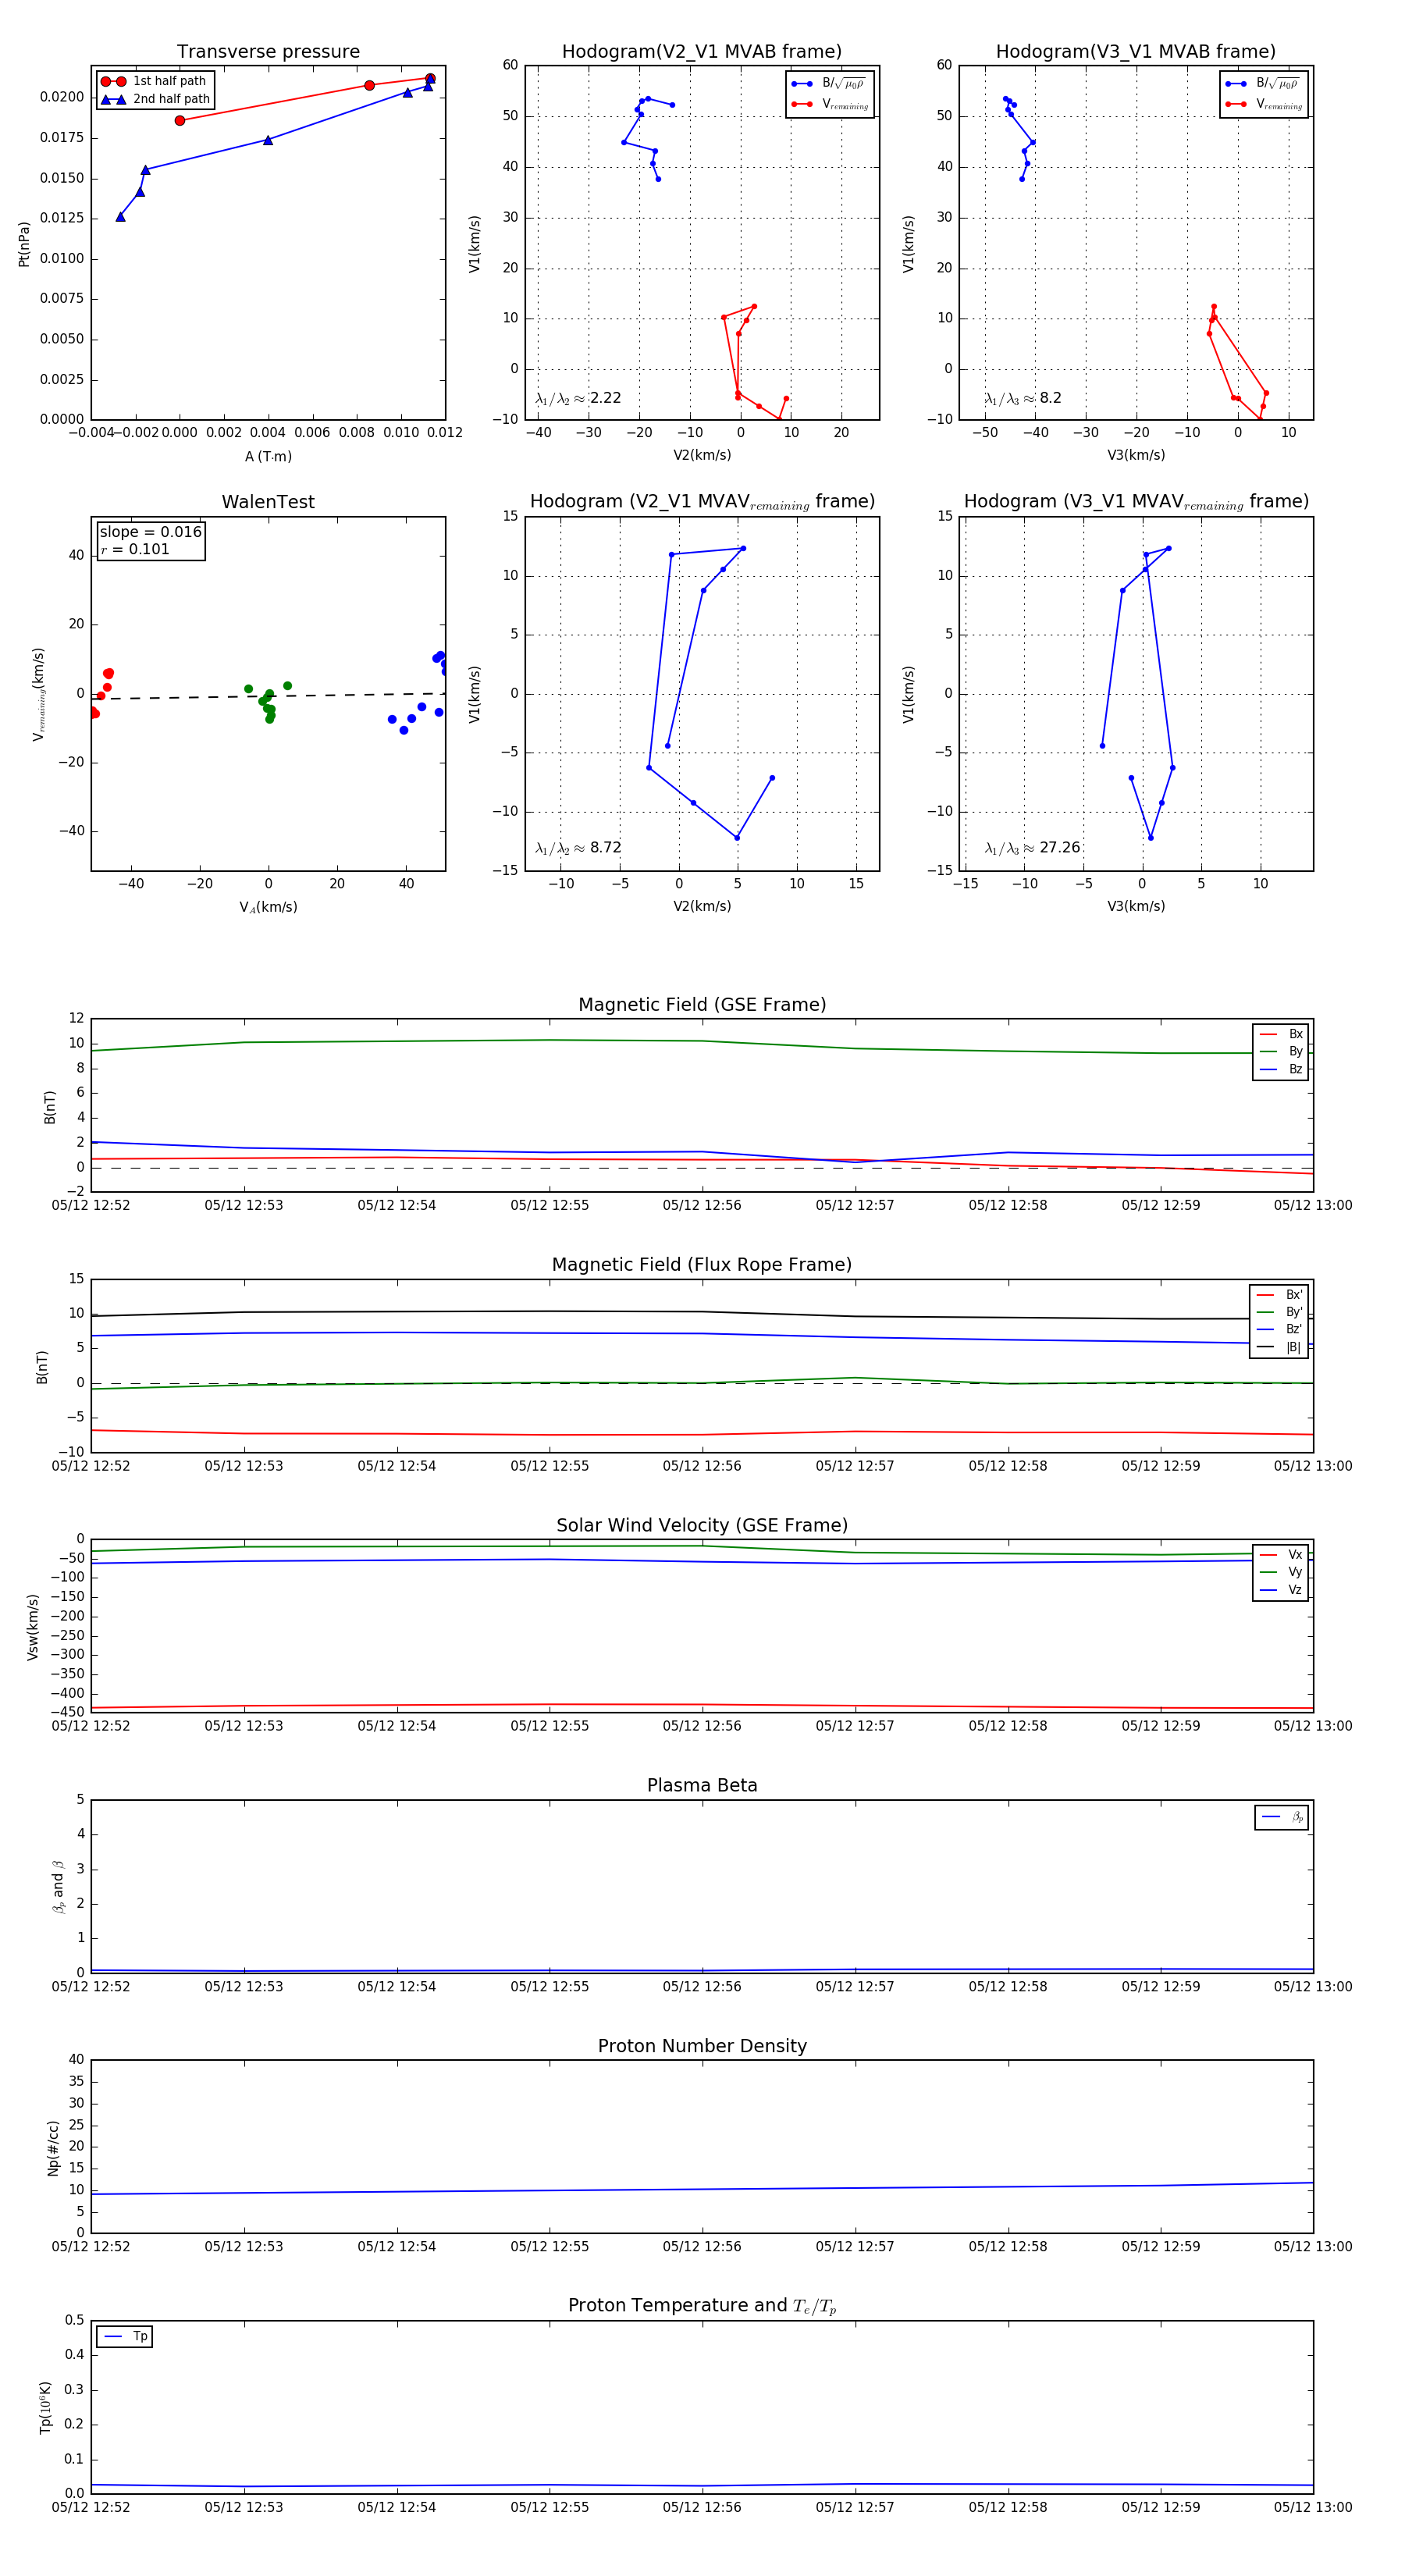Click the Vremaining(km/s) y-axis label on WalenTest
This screenshot has height=2576, width=1405.
(x=38, y=694)
